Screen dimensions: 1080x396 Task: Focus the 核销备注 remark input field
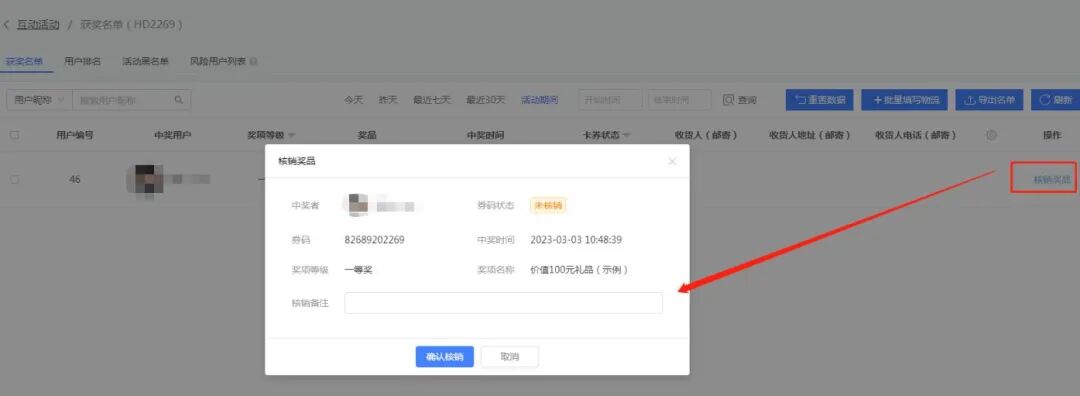click(x=503, y=303)
